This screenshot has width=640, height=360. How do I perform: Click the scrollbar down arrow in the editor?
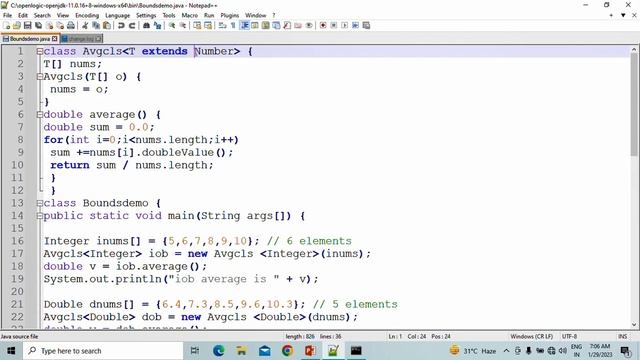click(634, 325)
